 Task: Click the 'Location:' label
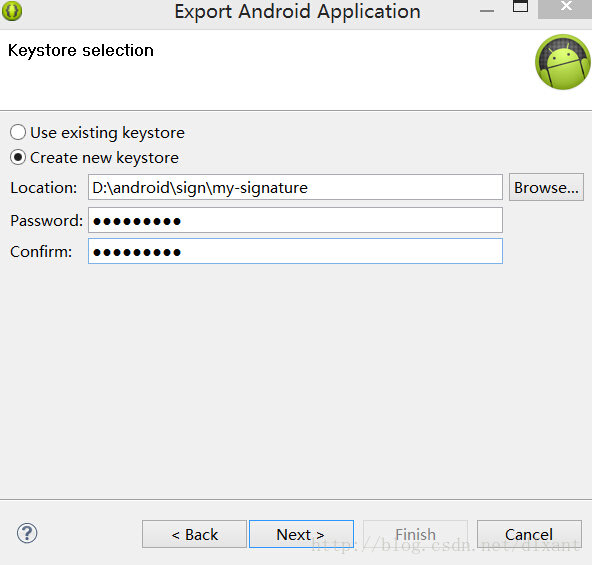pos(44,188)
